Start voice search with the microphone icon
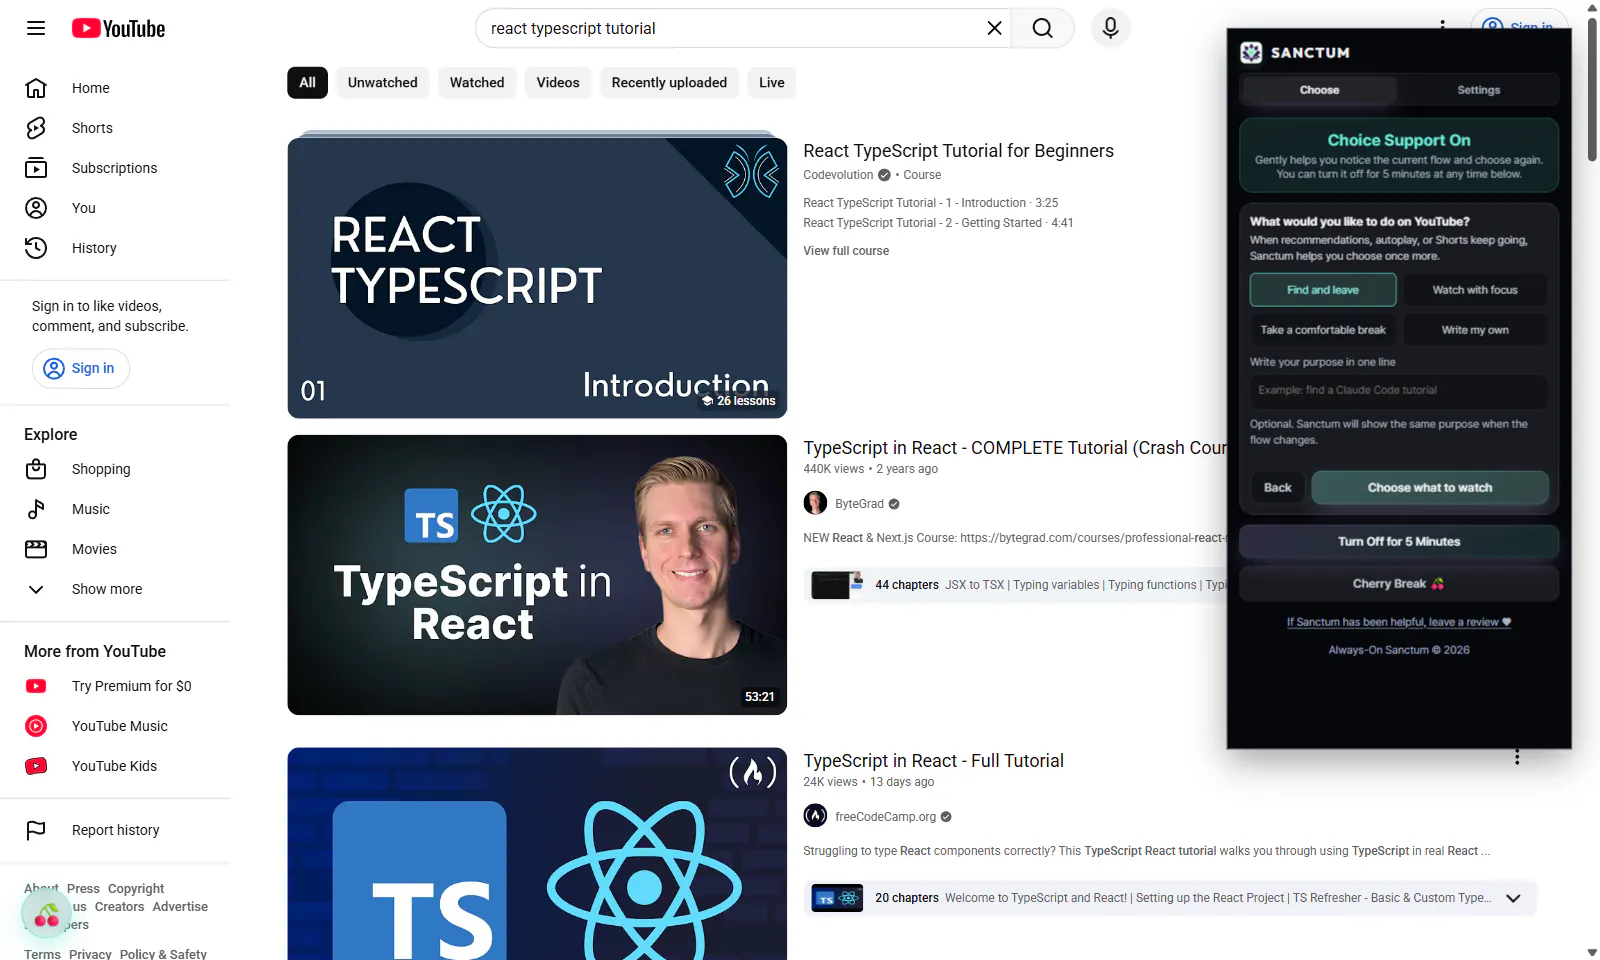This screenshot has height=960, width=1600. (1110, 28)
